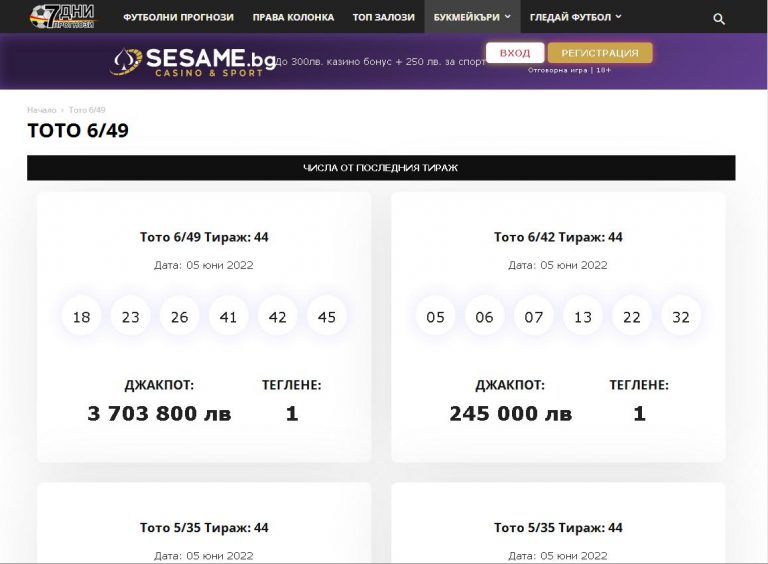Follow the Начало breadcrumb link
The width and height of the screenshot is (768, 564).
(41, 110)
